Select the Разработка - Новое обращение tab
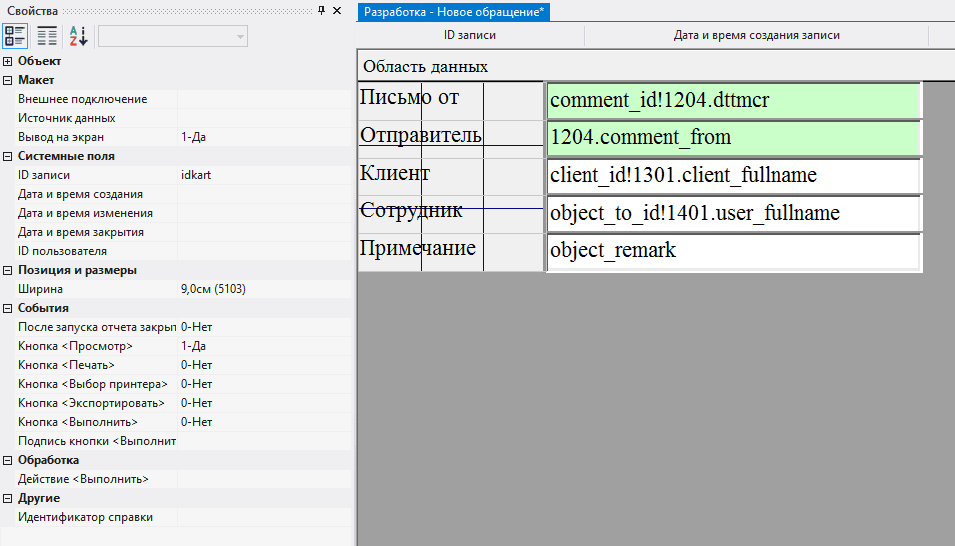Screen dimensions: 955x546 (x=453, y=11)
